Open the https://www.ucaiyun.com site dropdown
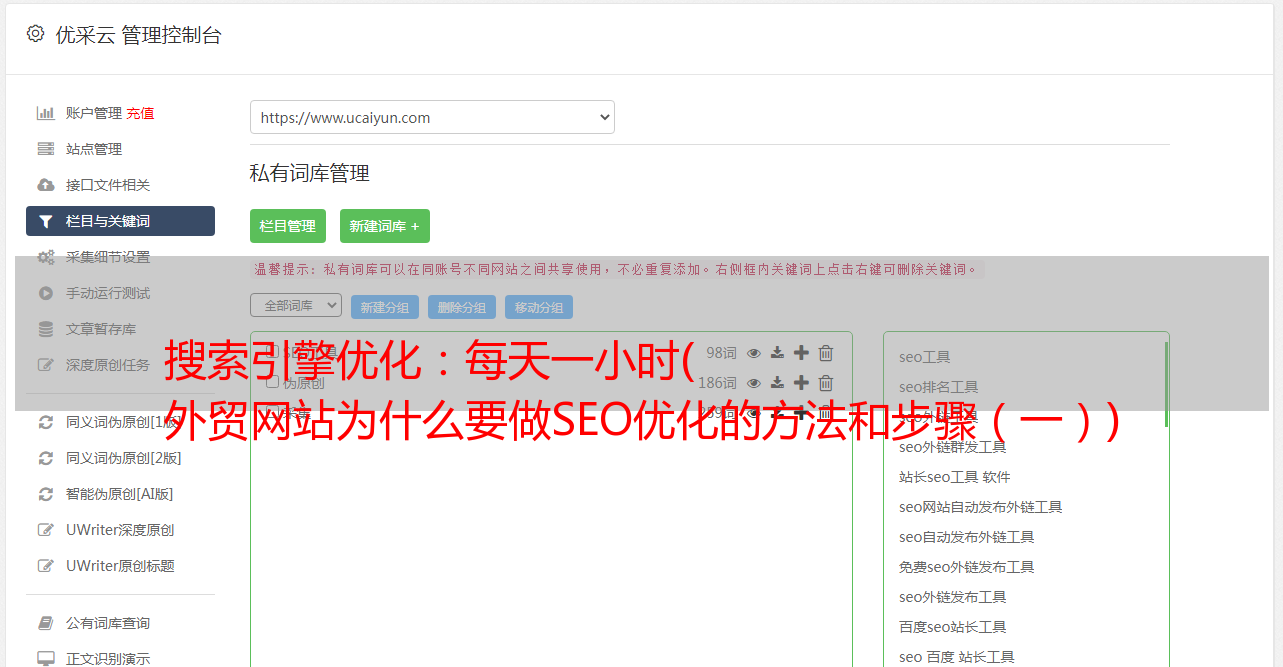This screenshot has height=667, width=1283. [432, 117]
